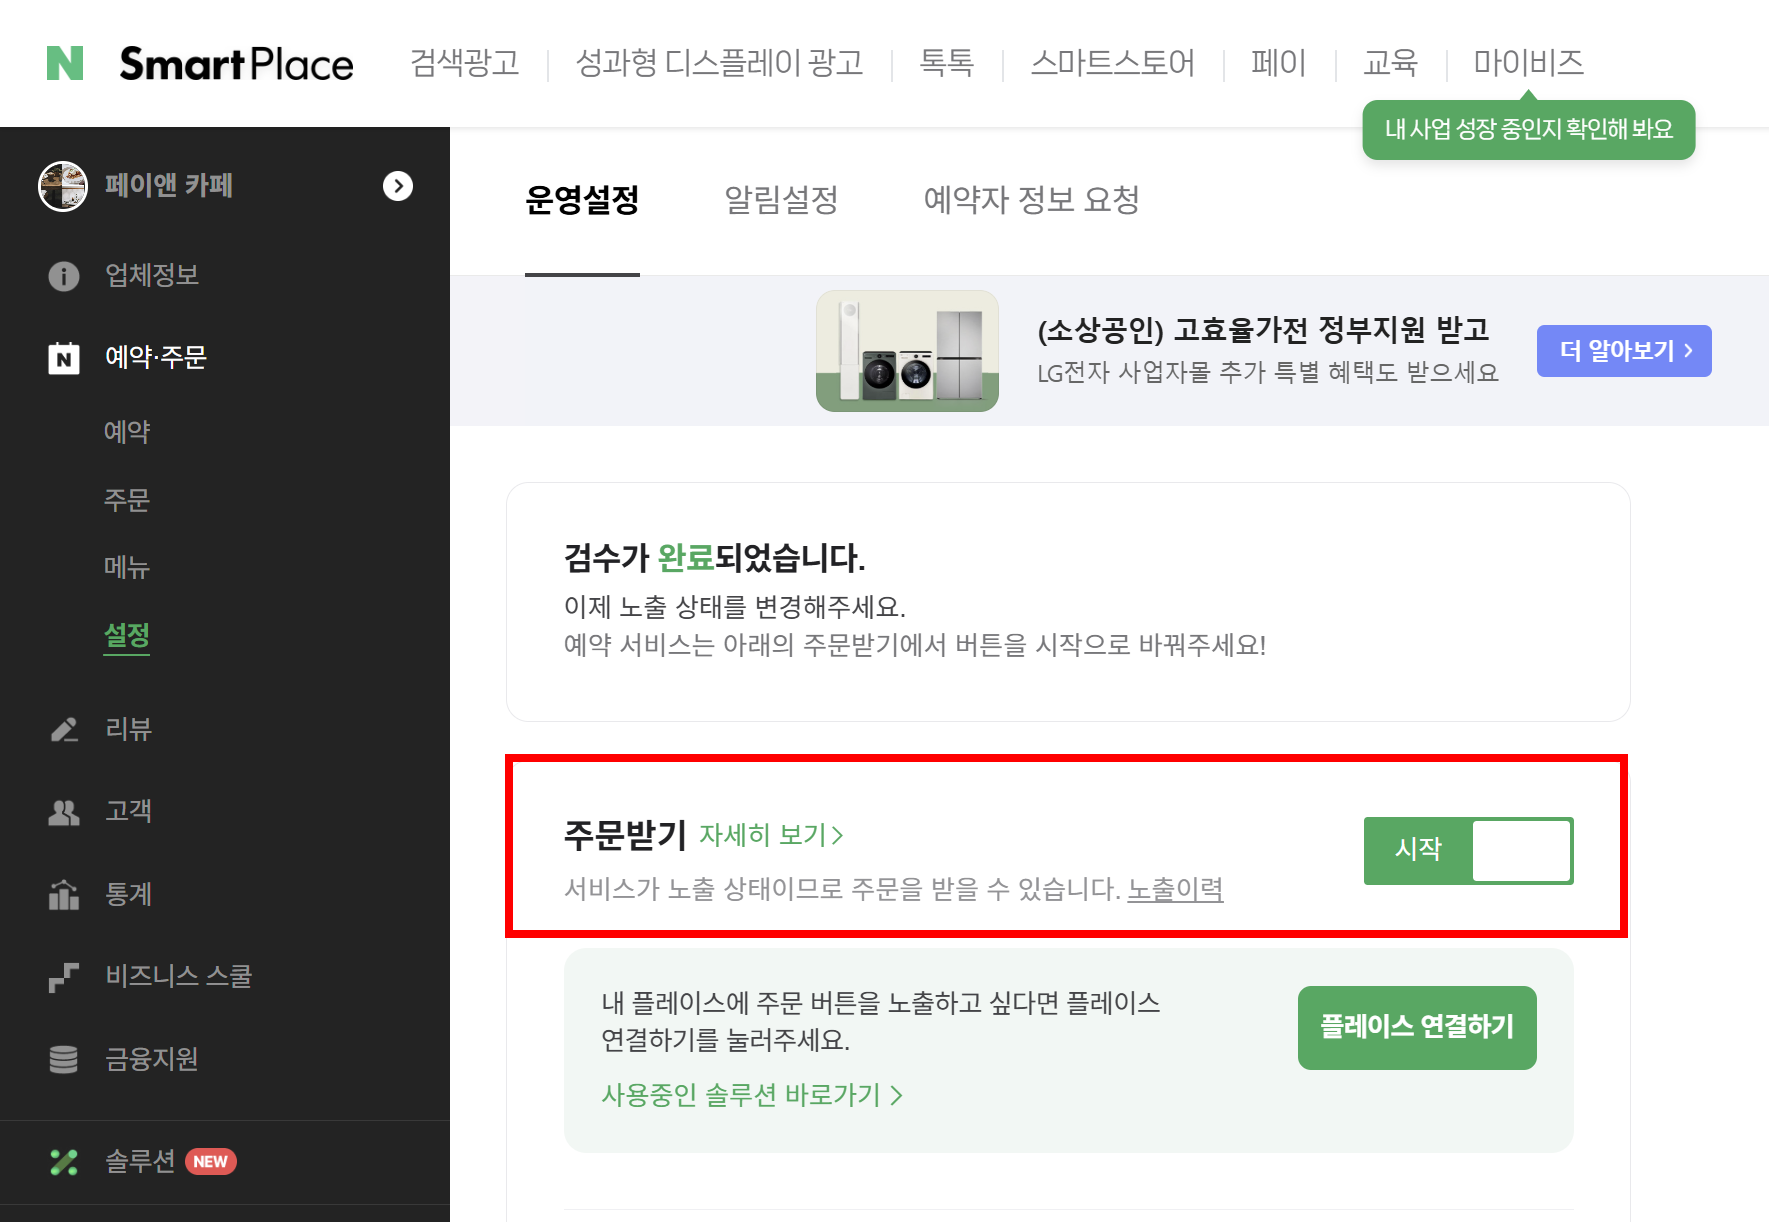This screenshot has width=1769, height=1222.
Task: Open 주문받기 자세히 보기 link
Action: pos(771,835)
